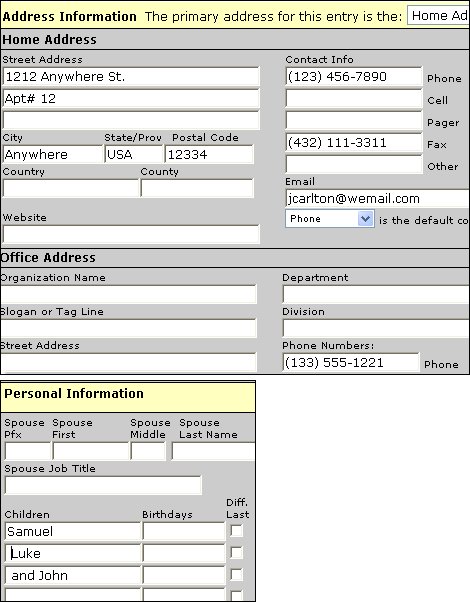Click the empty Pager number field

354,120
